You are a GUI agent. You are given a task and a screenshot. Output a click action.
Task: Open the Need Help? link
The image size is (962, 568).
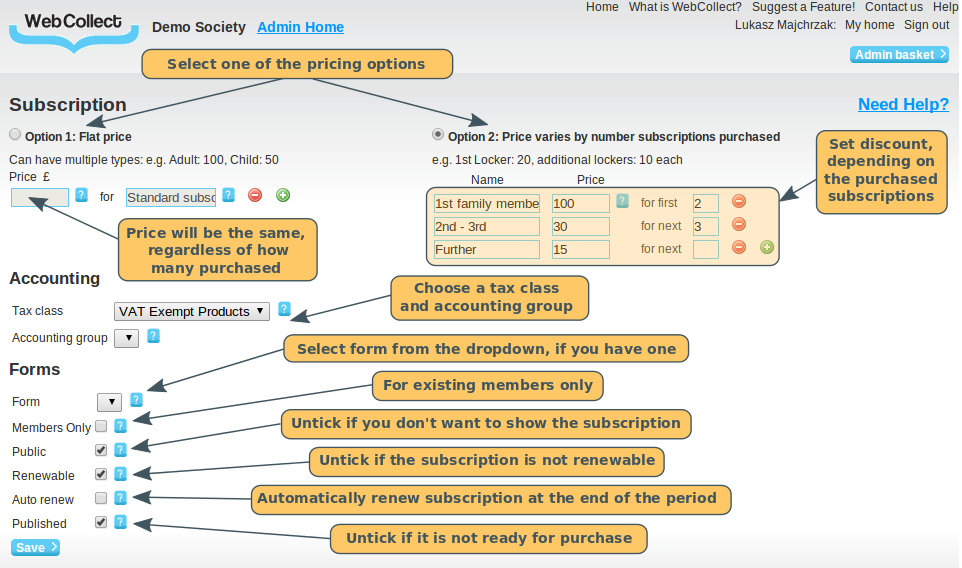point(903,105)
